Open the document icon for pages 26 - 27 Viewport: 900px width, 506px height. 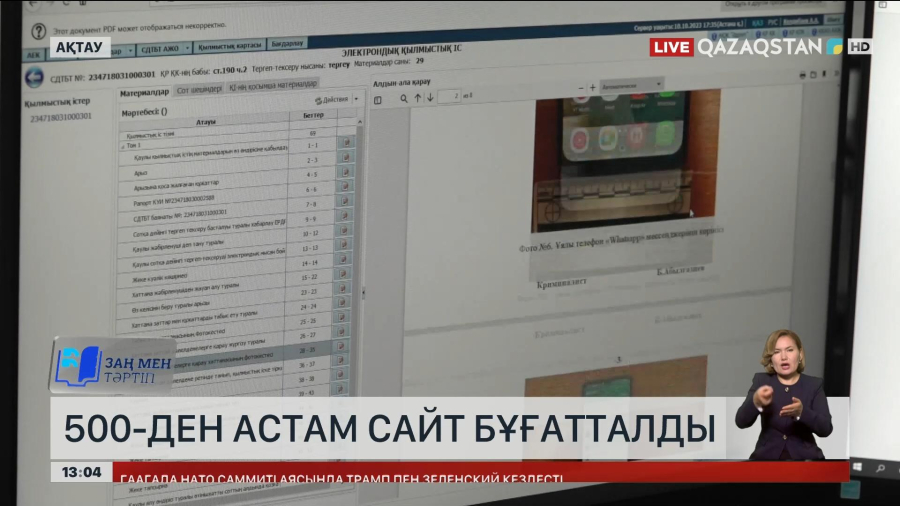coord(341,331)
